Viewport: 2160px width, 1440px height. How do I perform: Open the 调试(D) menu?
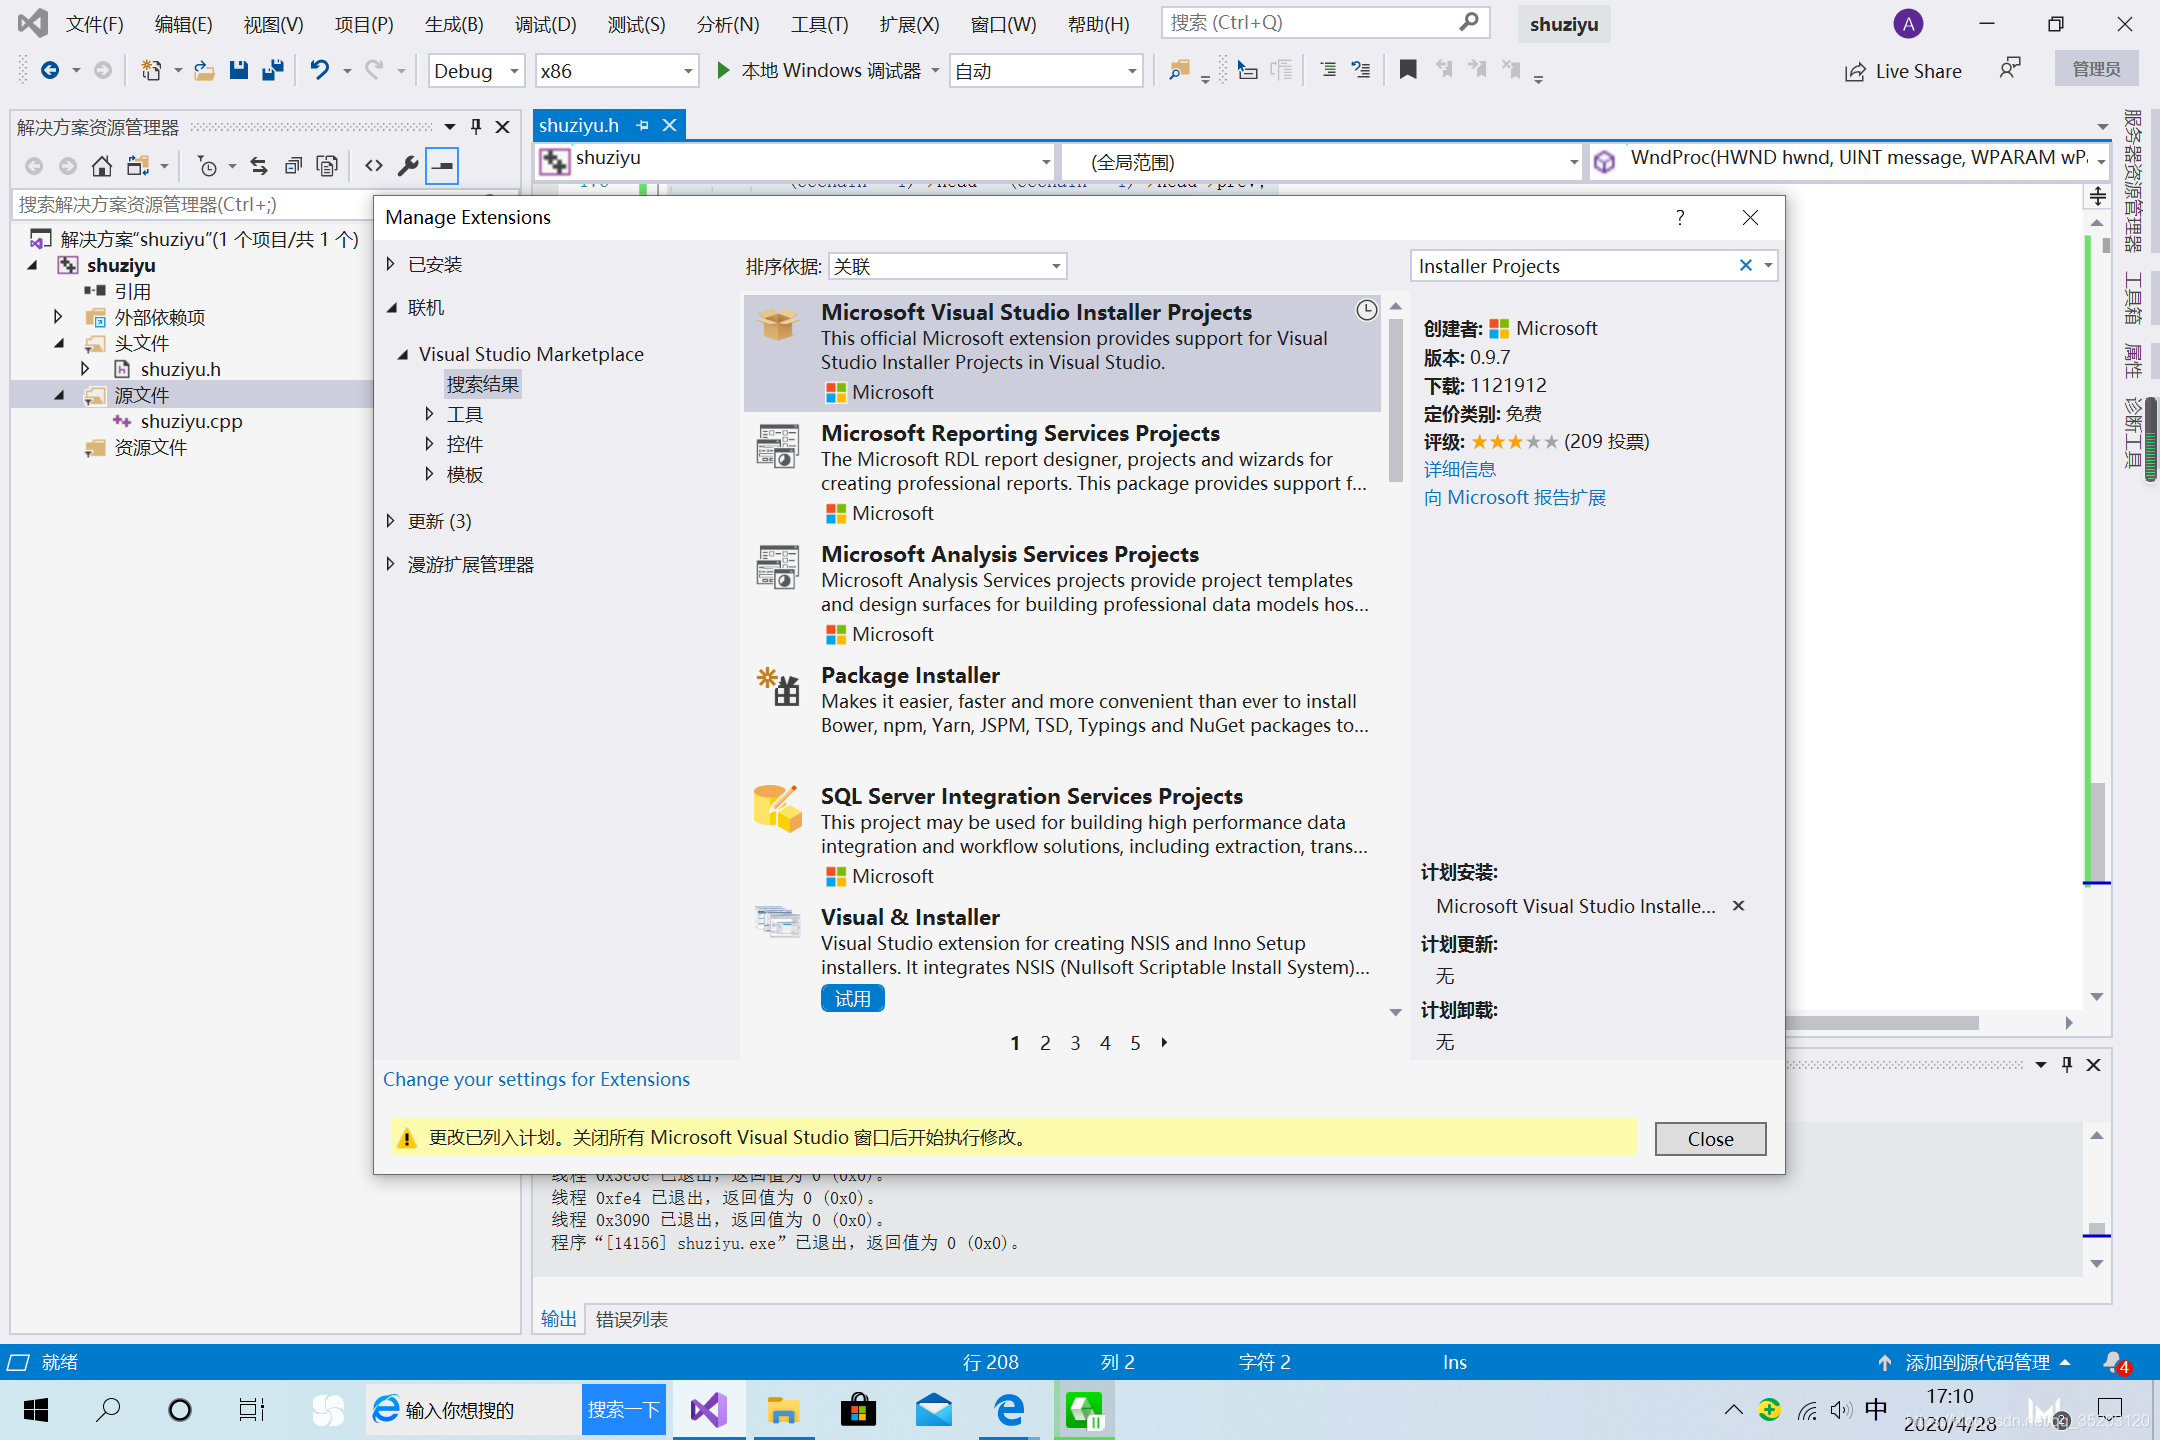pyautogui.click(x=545, y=24)
